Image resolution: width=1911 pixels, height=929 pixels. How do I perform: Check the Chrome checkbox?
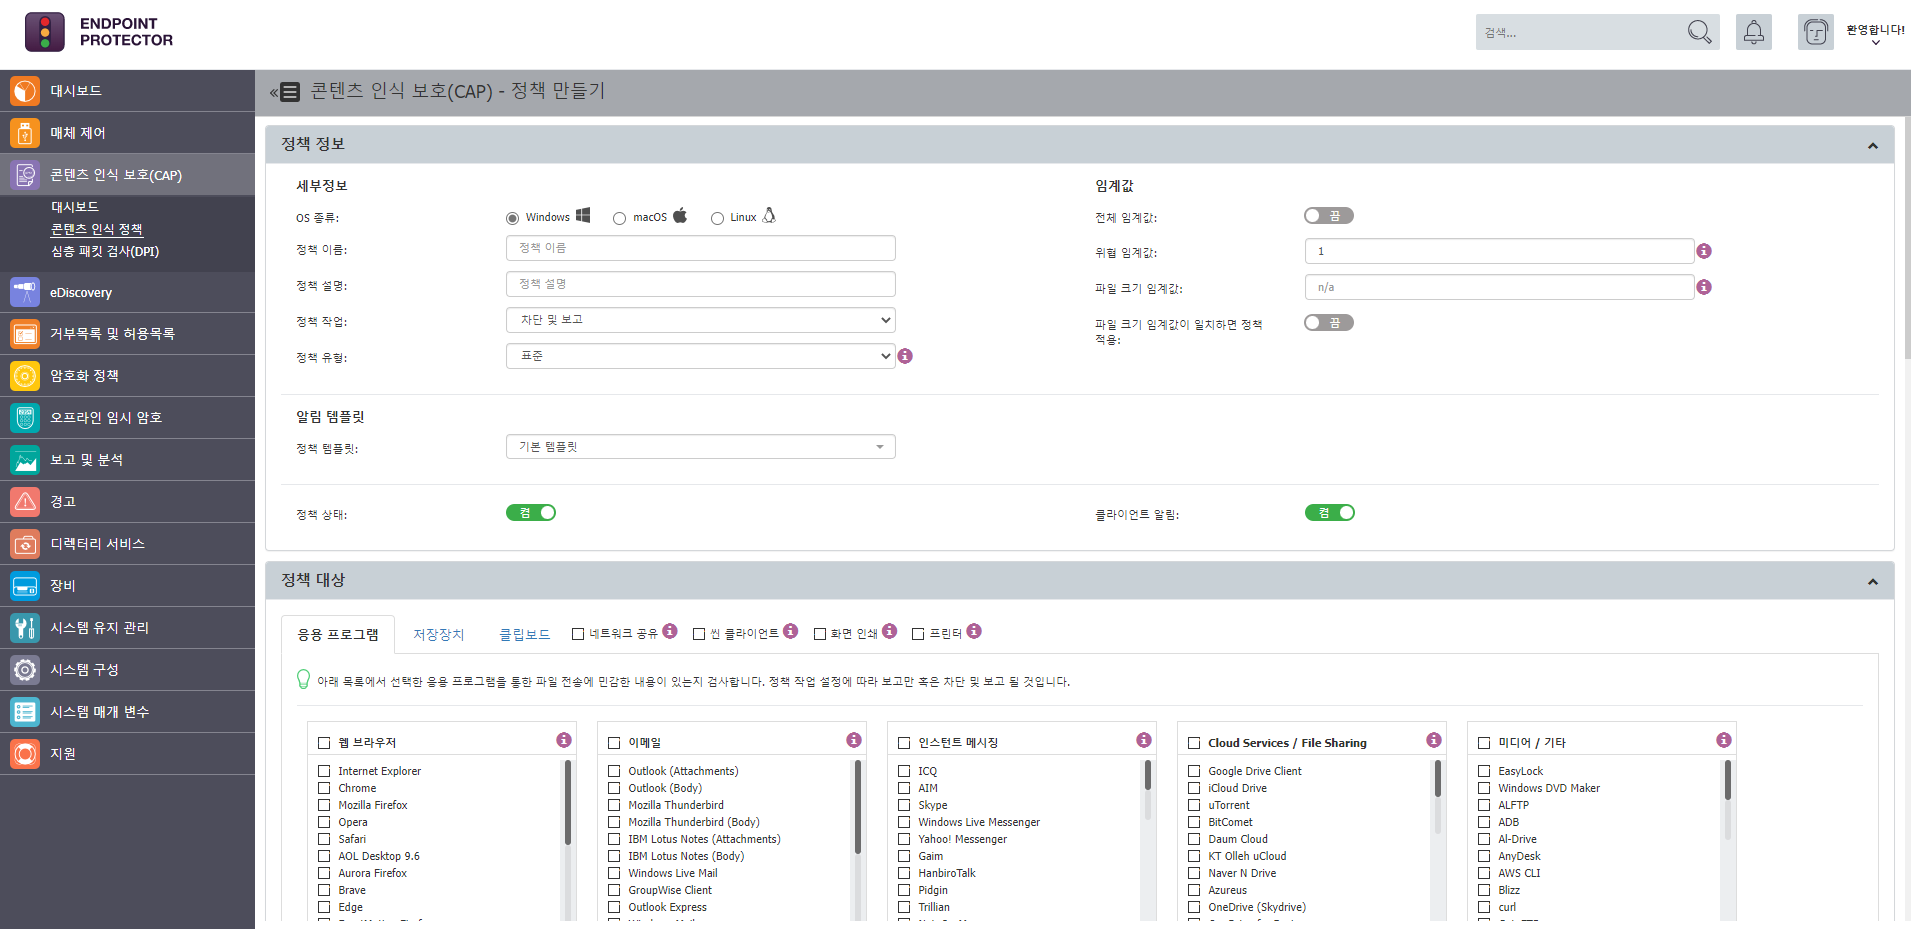(324, 788)
